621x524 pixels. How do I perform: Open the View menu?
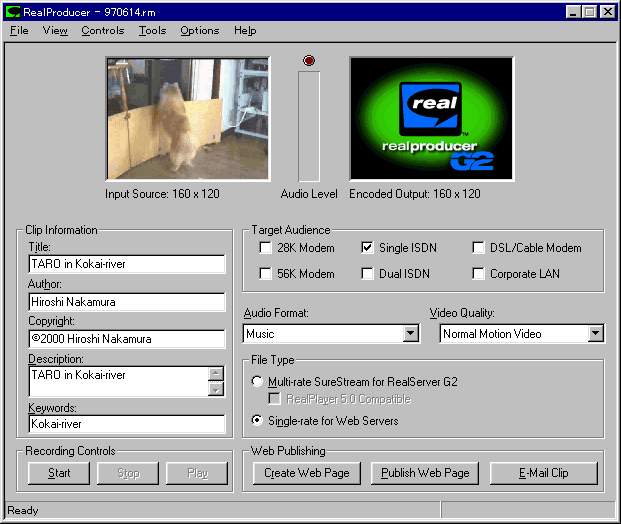click(55, 30)
